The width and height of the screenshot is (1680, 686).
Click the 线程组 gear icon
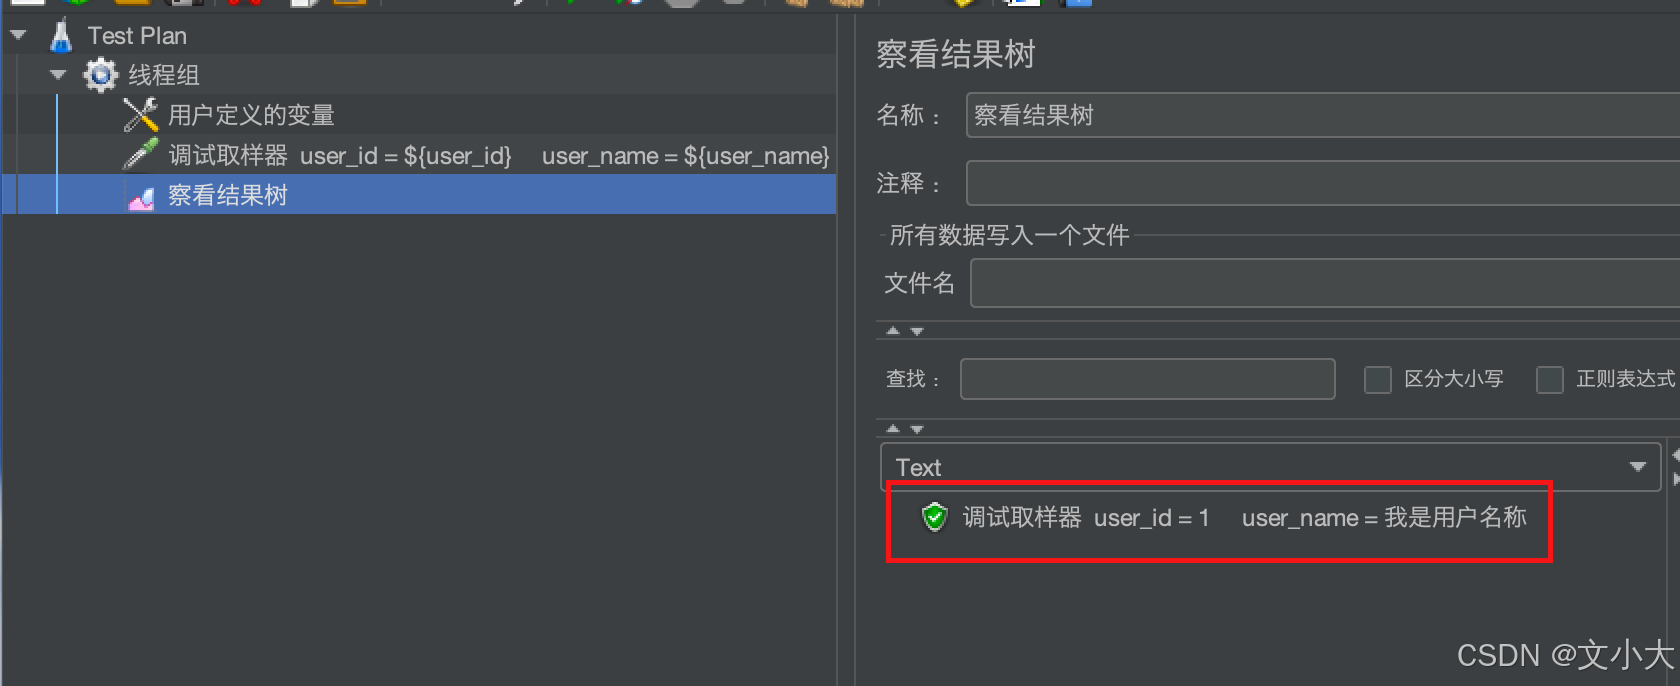point(100,75)
